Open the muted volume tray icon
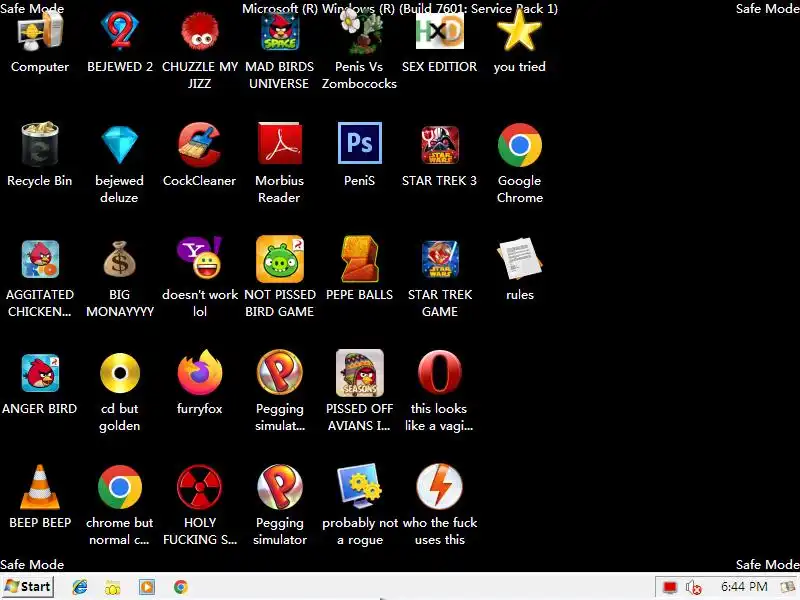This screenshot has height=600, width=800. click(694, 588)
